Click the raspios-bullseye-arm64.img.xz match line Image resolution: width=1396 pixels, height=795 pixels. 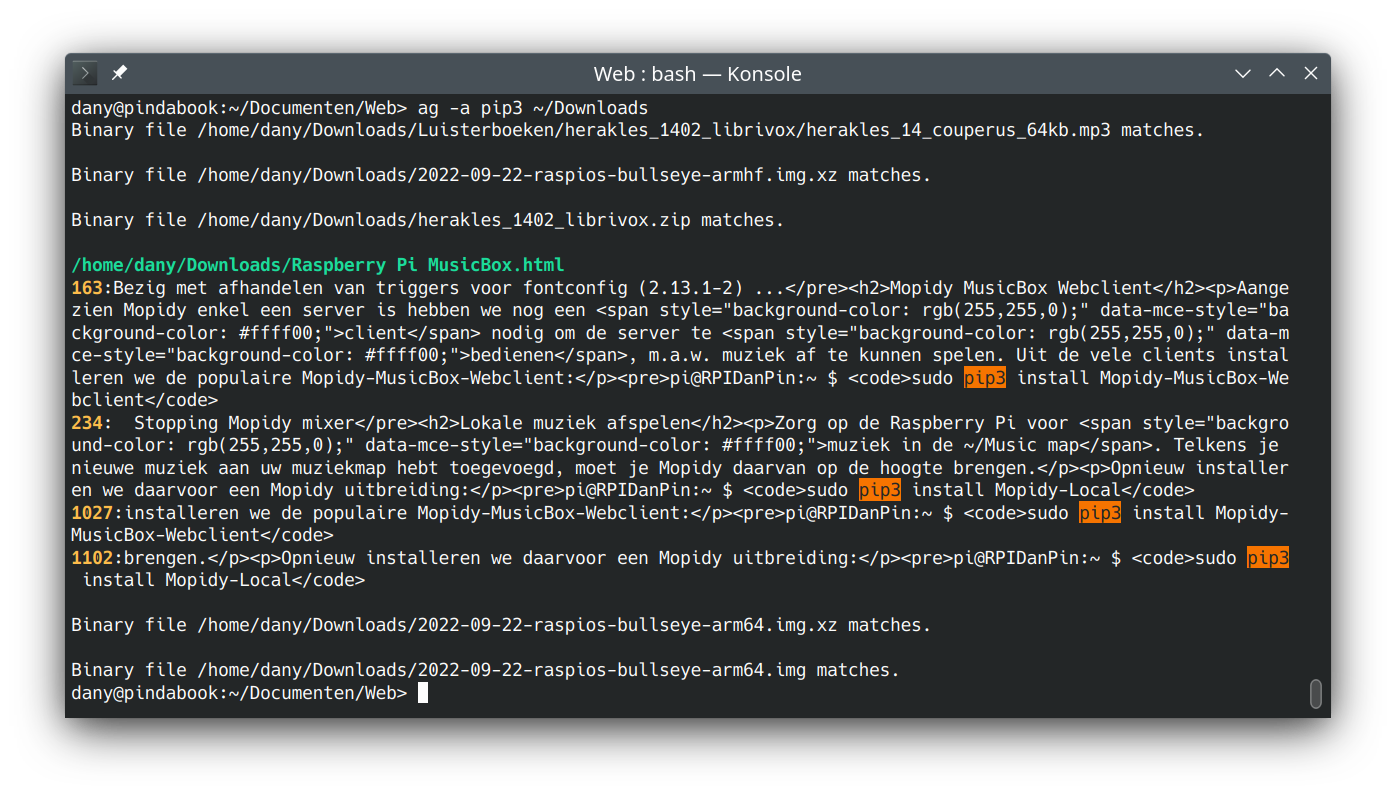click(501, 625)
